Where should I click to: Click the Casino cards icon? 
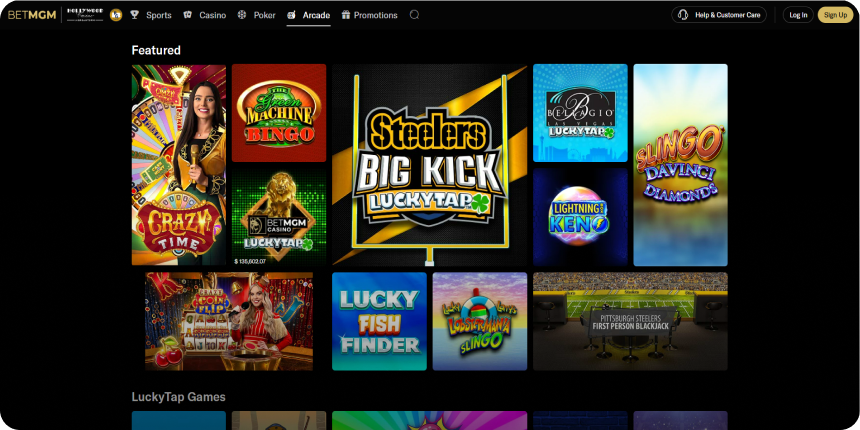coord(188,15)
